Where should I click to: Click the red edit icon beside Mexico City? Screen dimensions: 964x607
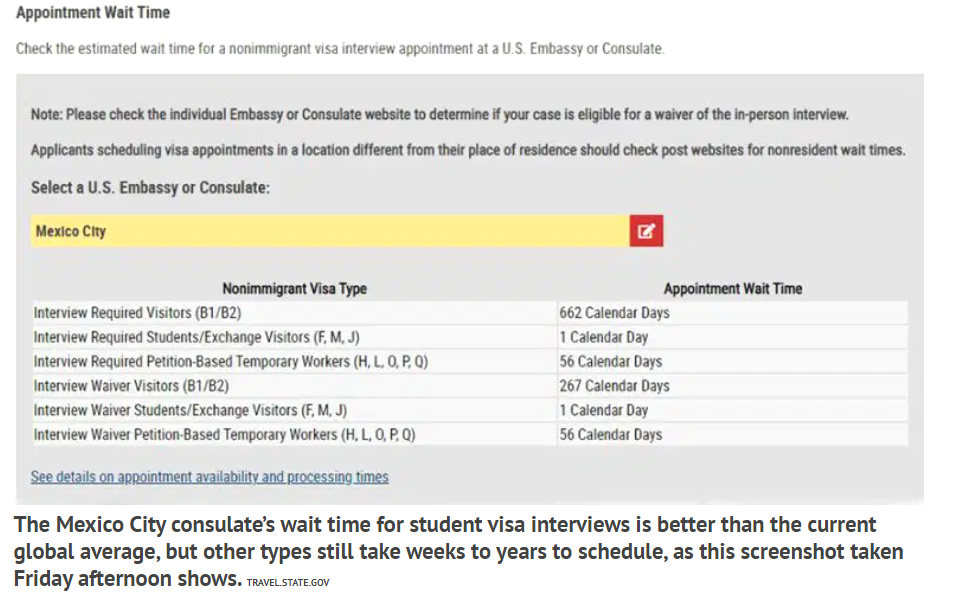click(x=645, y=231)
